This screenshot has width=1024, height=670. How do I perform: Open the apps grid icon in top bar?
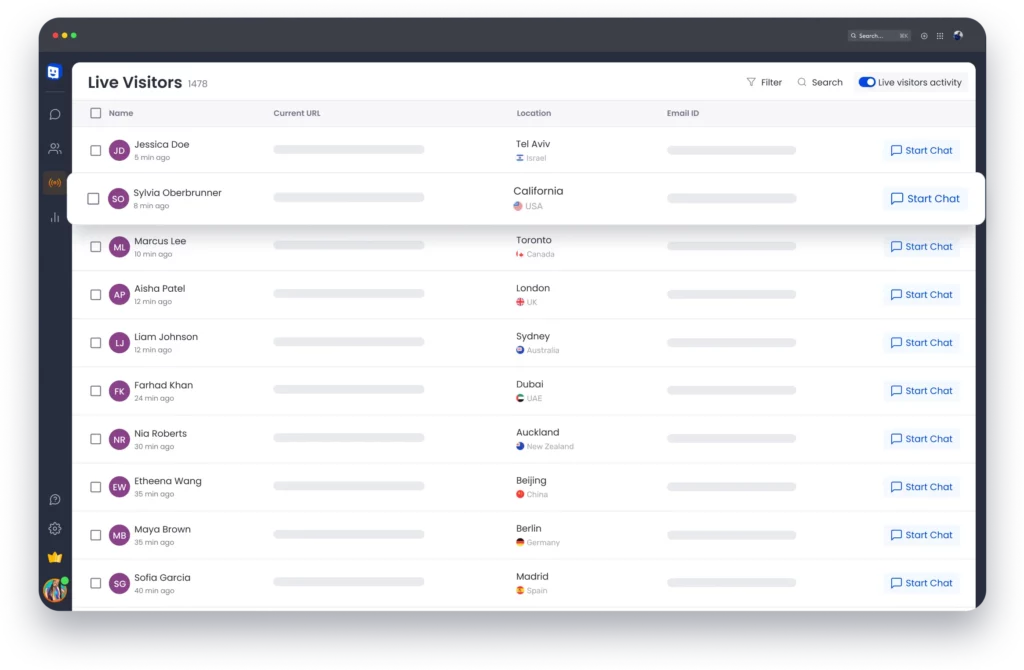point(940,36)
